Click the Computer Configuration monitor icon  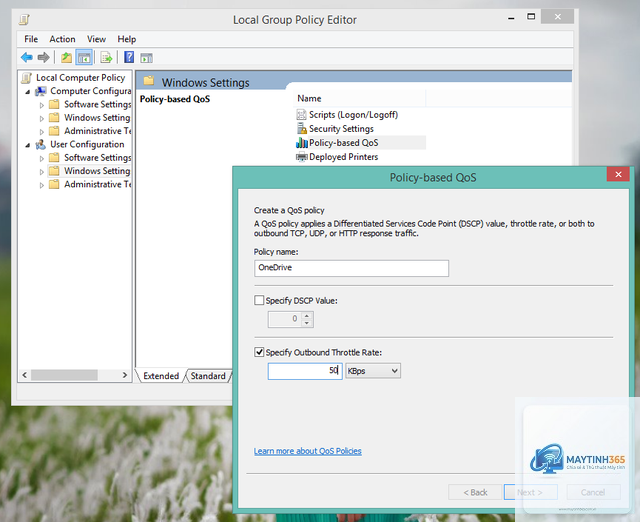(x=41, y=91)
